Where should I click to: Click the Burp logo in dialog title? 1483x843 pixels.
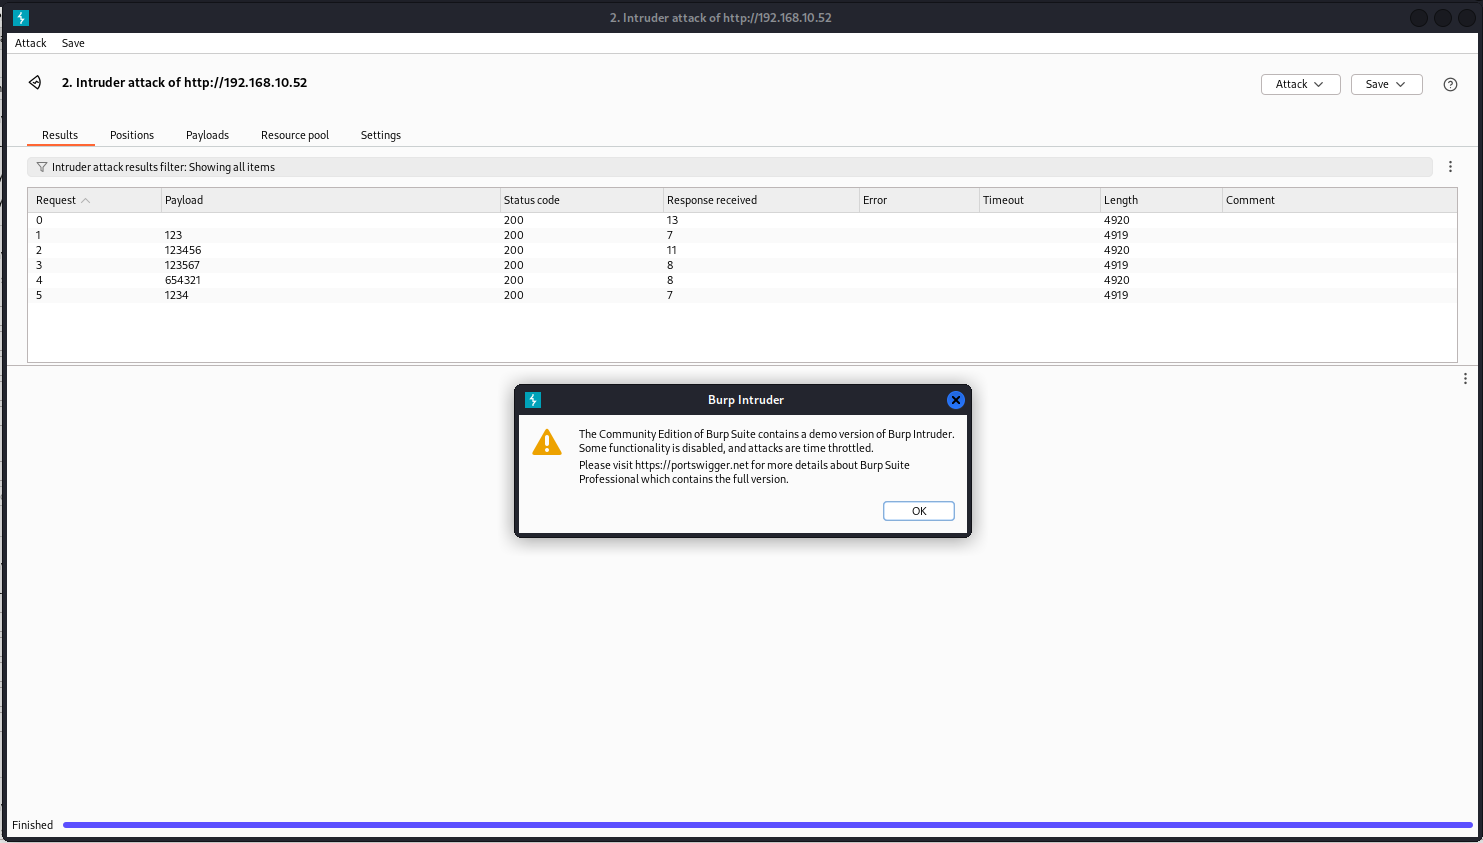click(533, 400)
